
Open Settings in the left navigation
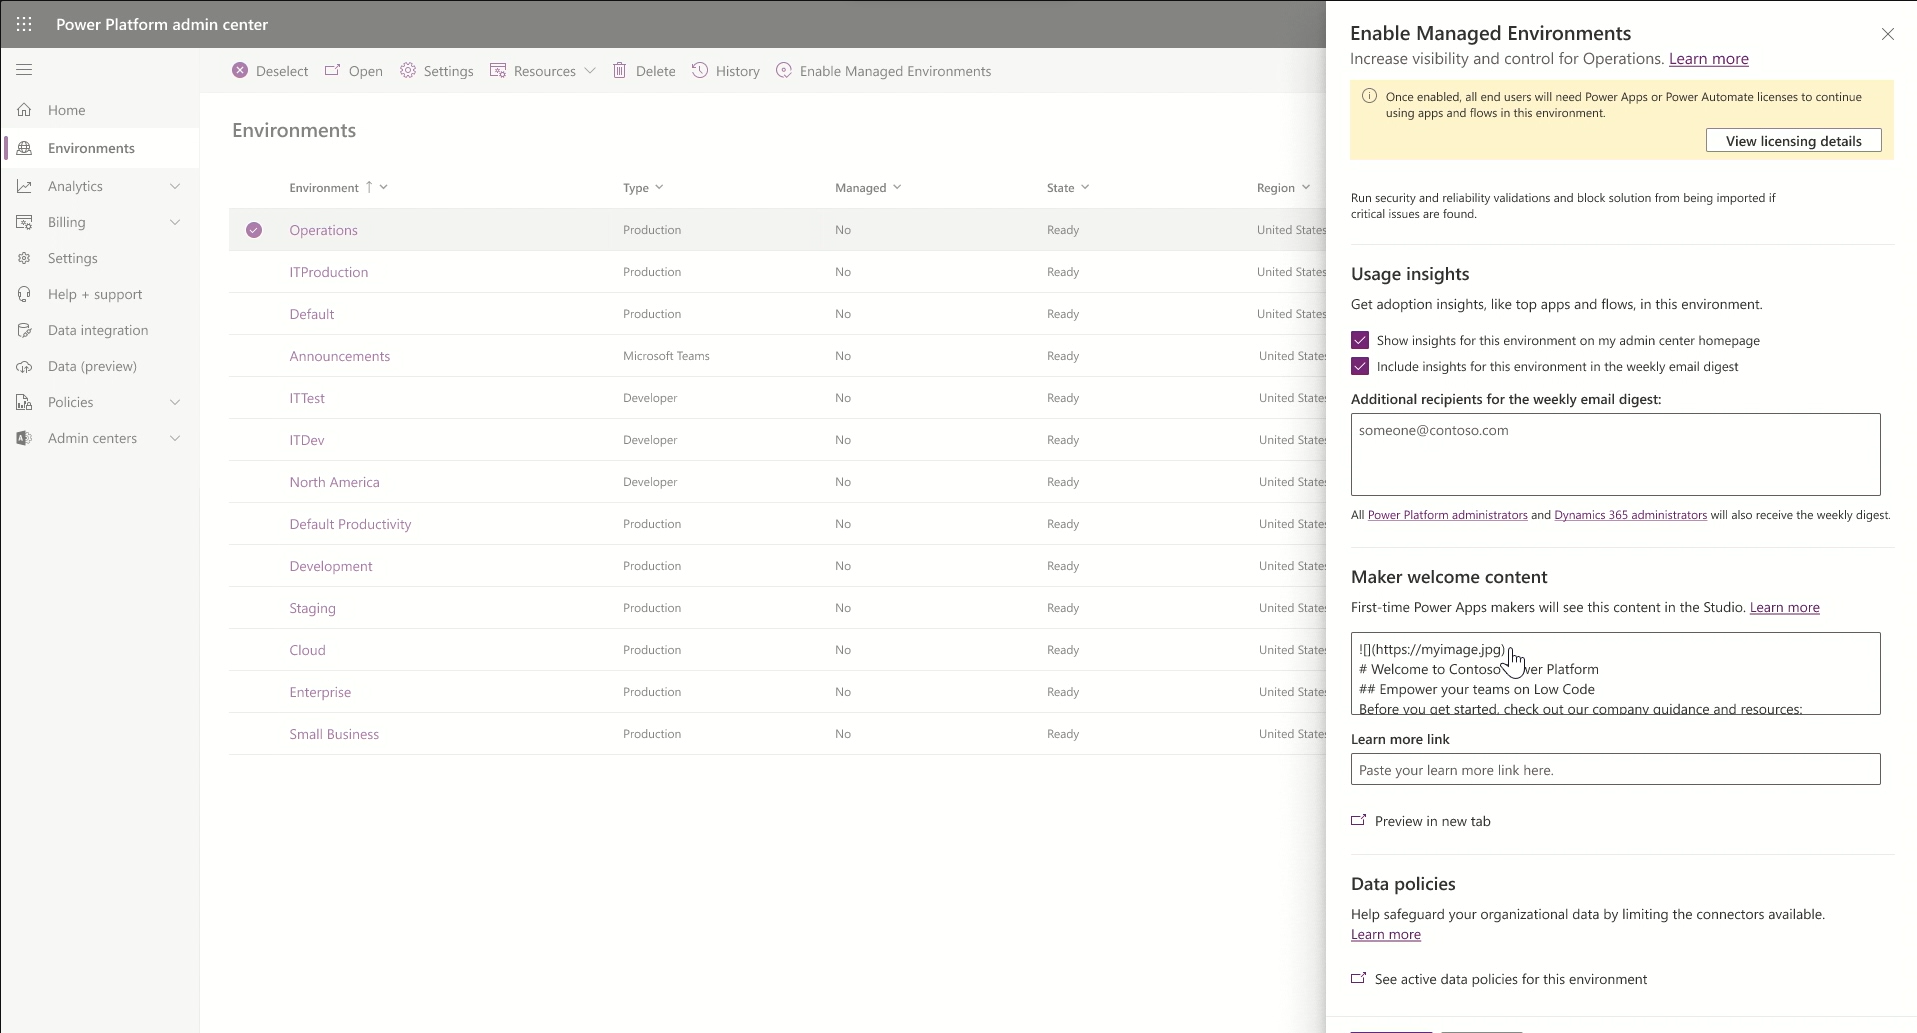pyautogui.click(x=73, y=258)
